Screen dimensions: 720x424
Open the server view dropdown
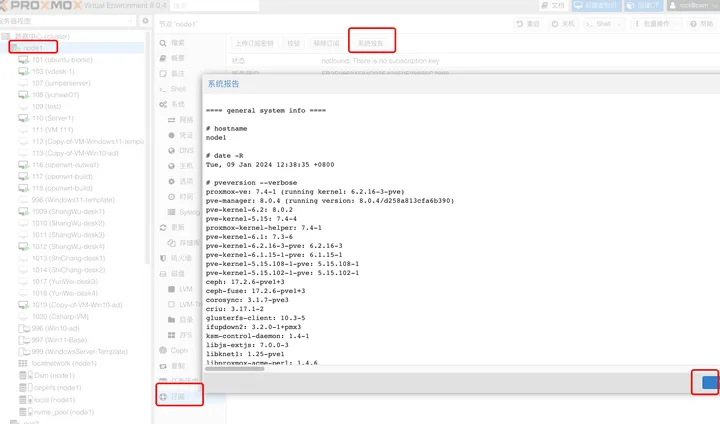68,21
